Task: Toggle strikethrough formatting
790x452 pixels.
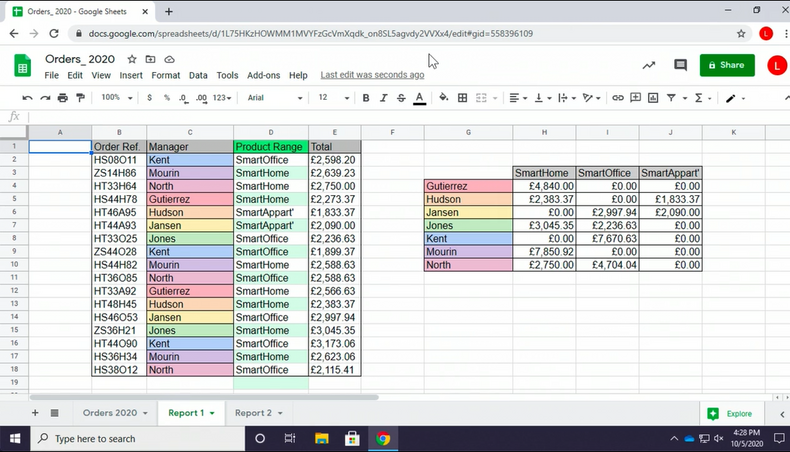Action: pos(400,98)
